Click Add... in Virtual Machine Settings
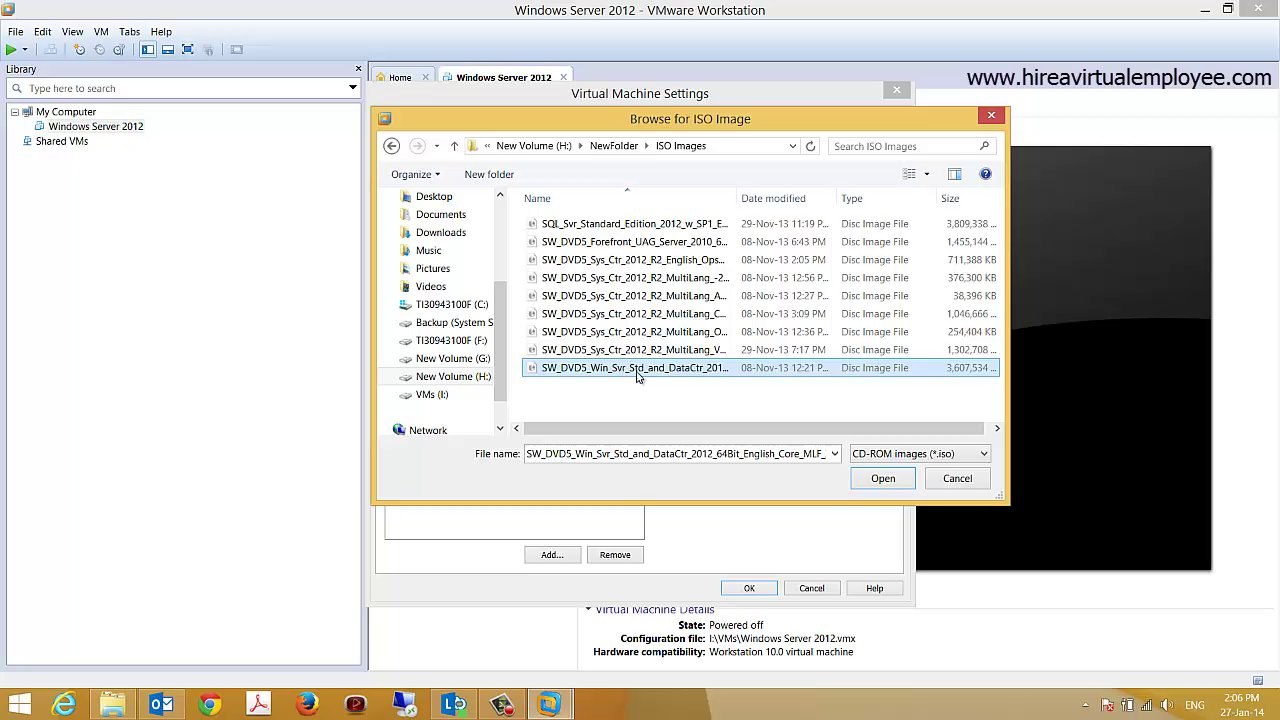This screenshot has height=720, width=1280. tap(552, 555)
